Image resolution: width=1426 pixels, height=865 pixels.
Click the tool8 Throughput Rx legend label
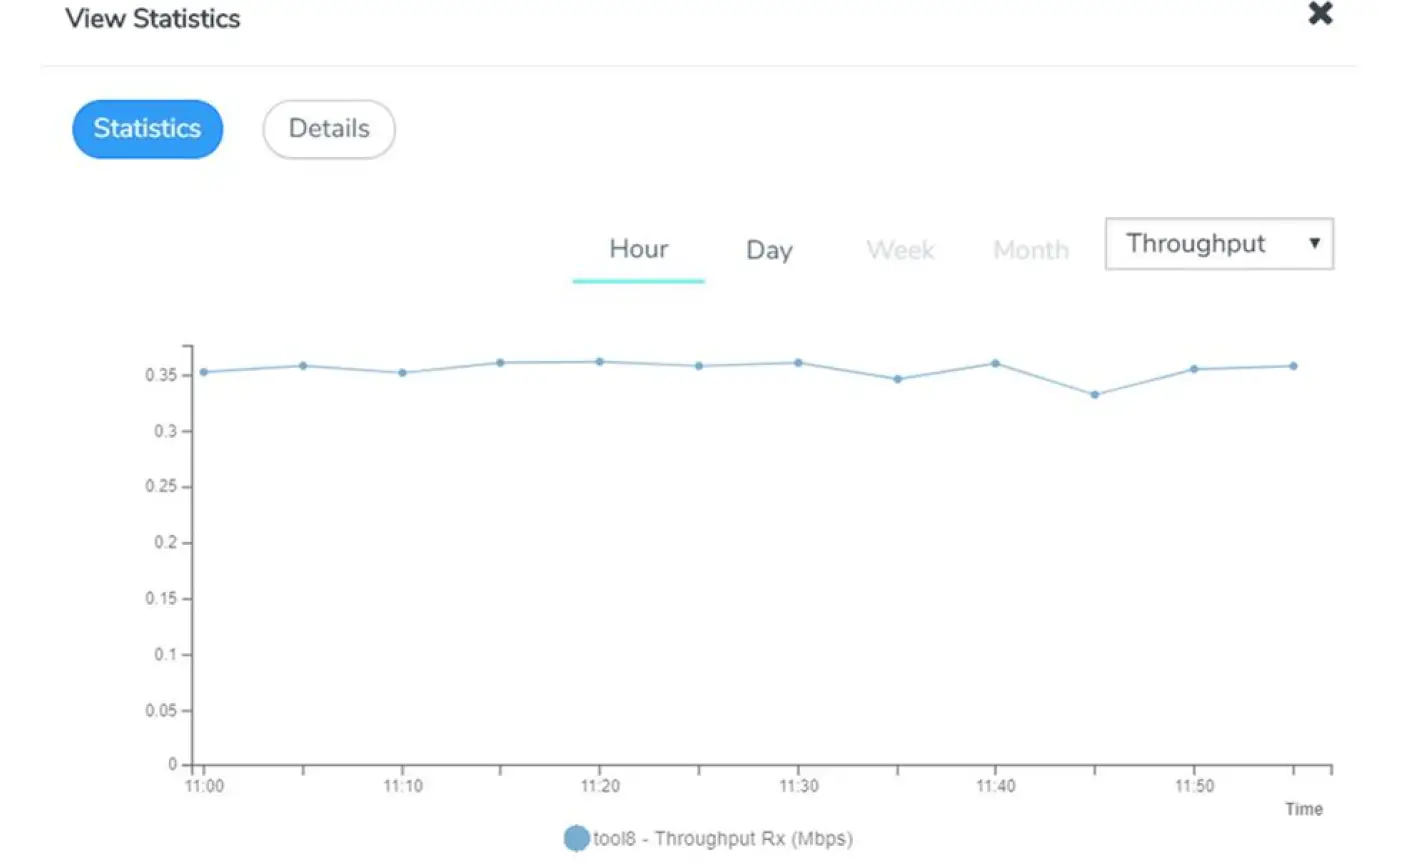coord(722,839)
